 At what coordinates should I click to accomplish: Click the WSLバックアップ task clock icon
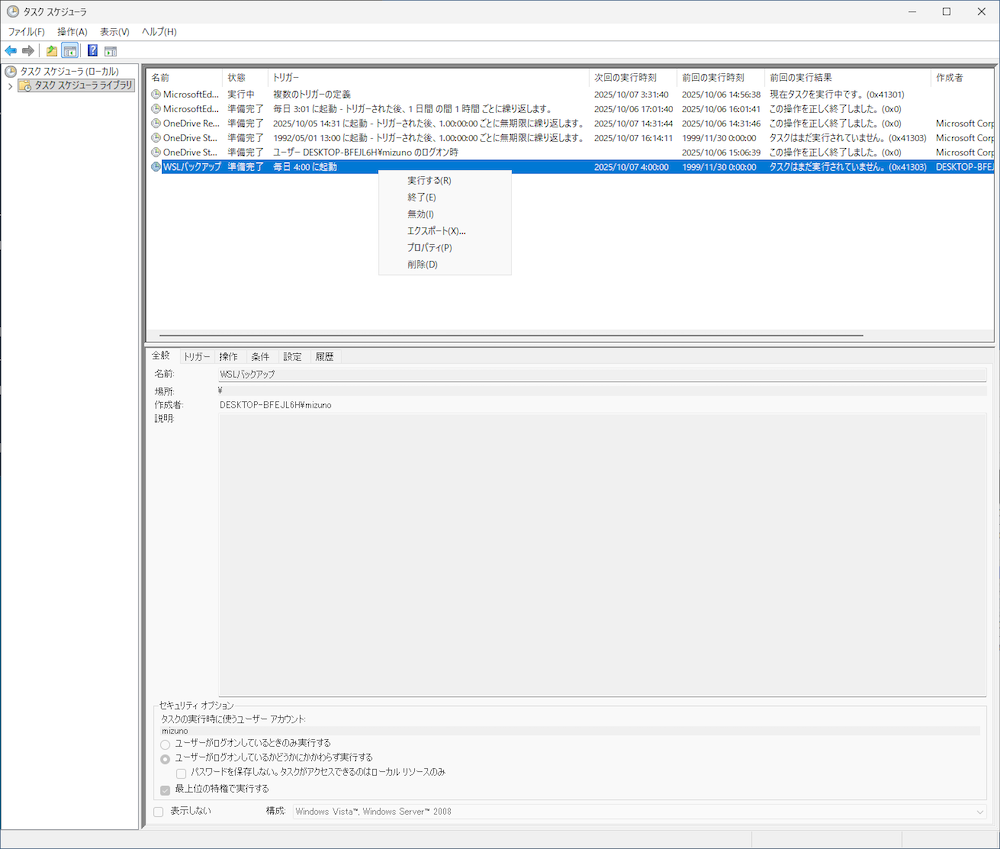[x=156, y=167]
